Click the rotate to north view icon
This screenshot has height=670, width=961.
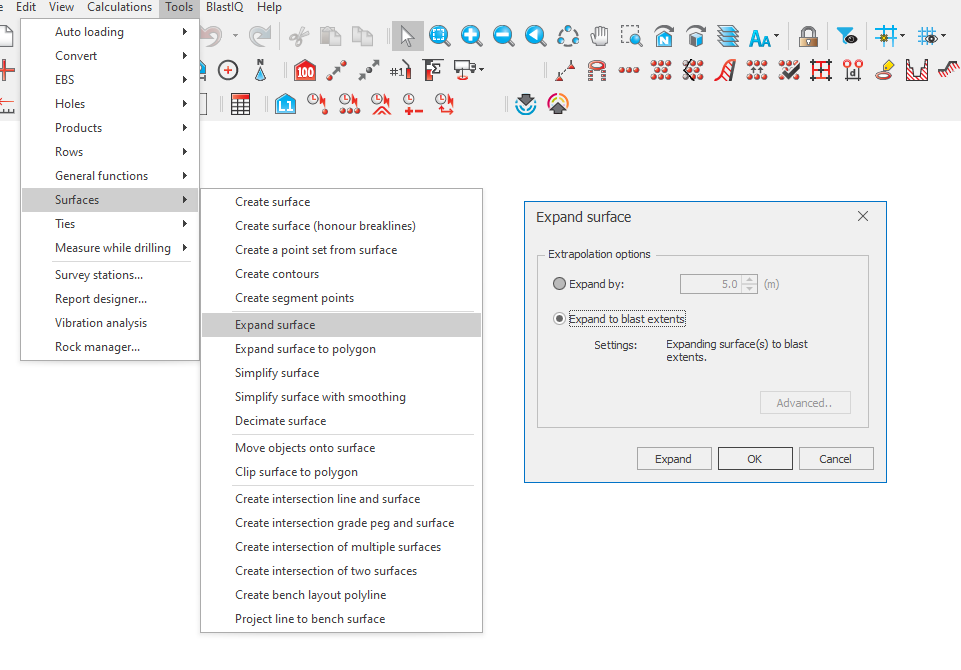(x=664, y=36)
